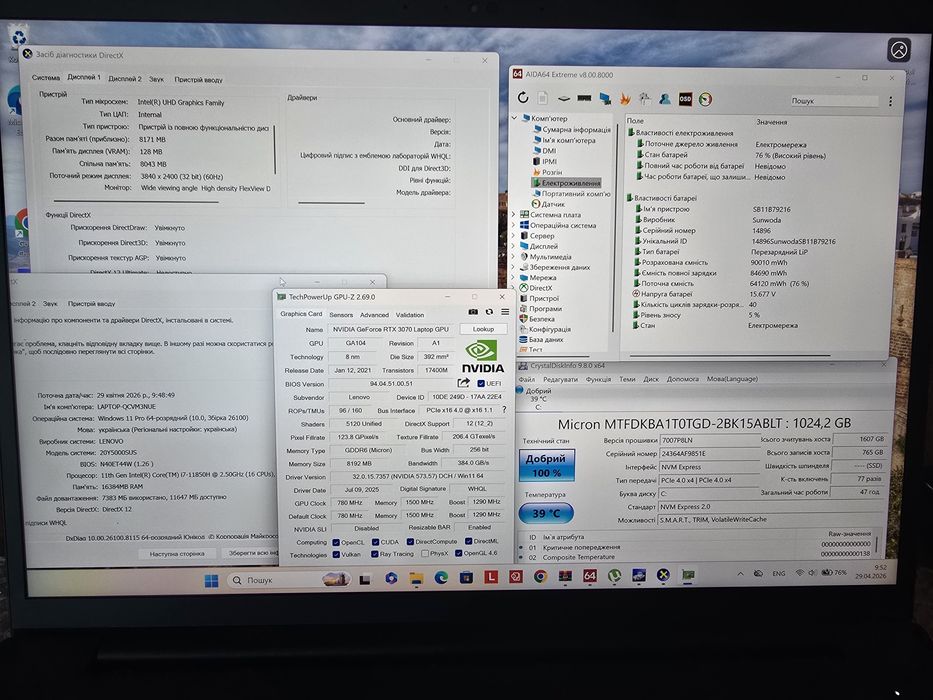Open the Файл menu in CrystalDiskInfo
The width and height of the screenshot is (933, 700).
tap(526, 379)
